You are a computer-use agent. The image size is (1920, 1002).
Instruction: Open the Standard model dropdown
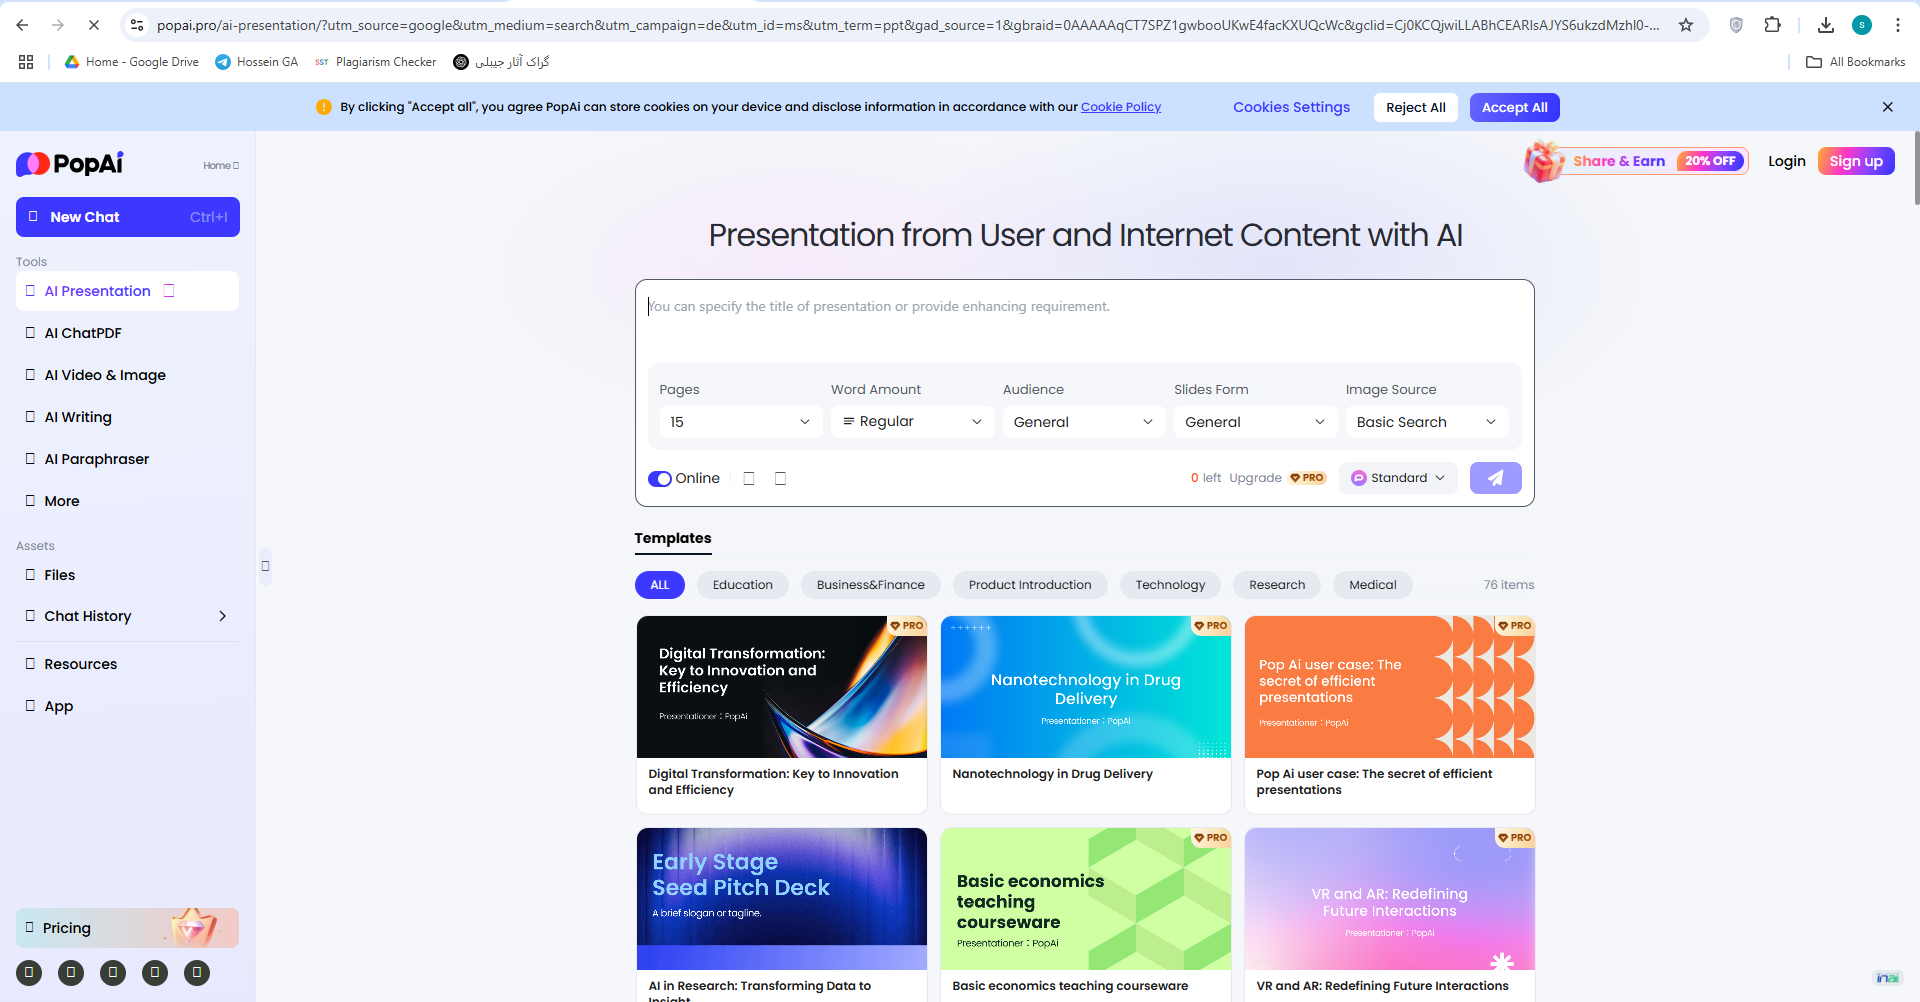[1398, 478]
